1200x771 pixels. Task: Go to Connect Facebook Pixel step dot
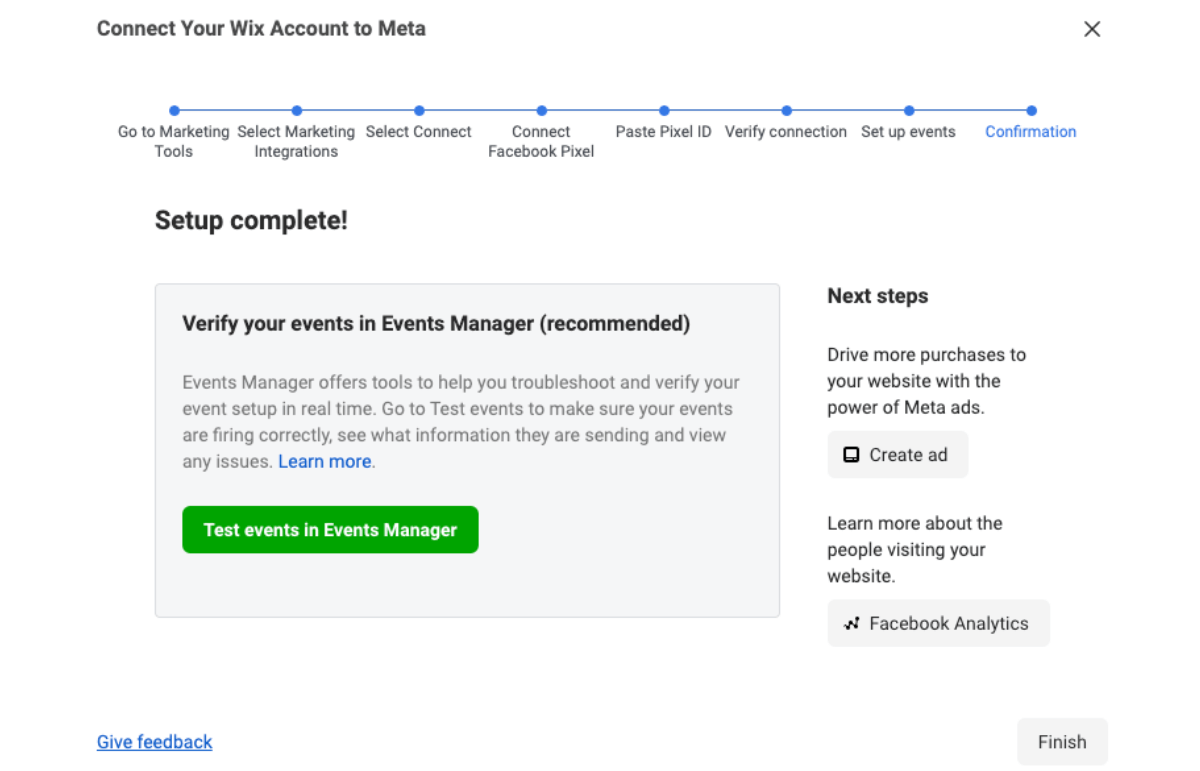pos(541,111)
